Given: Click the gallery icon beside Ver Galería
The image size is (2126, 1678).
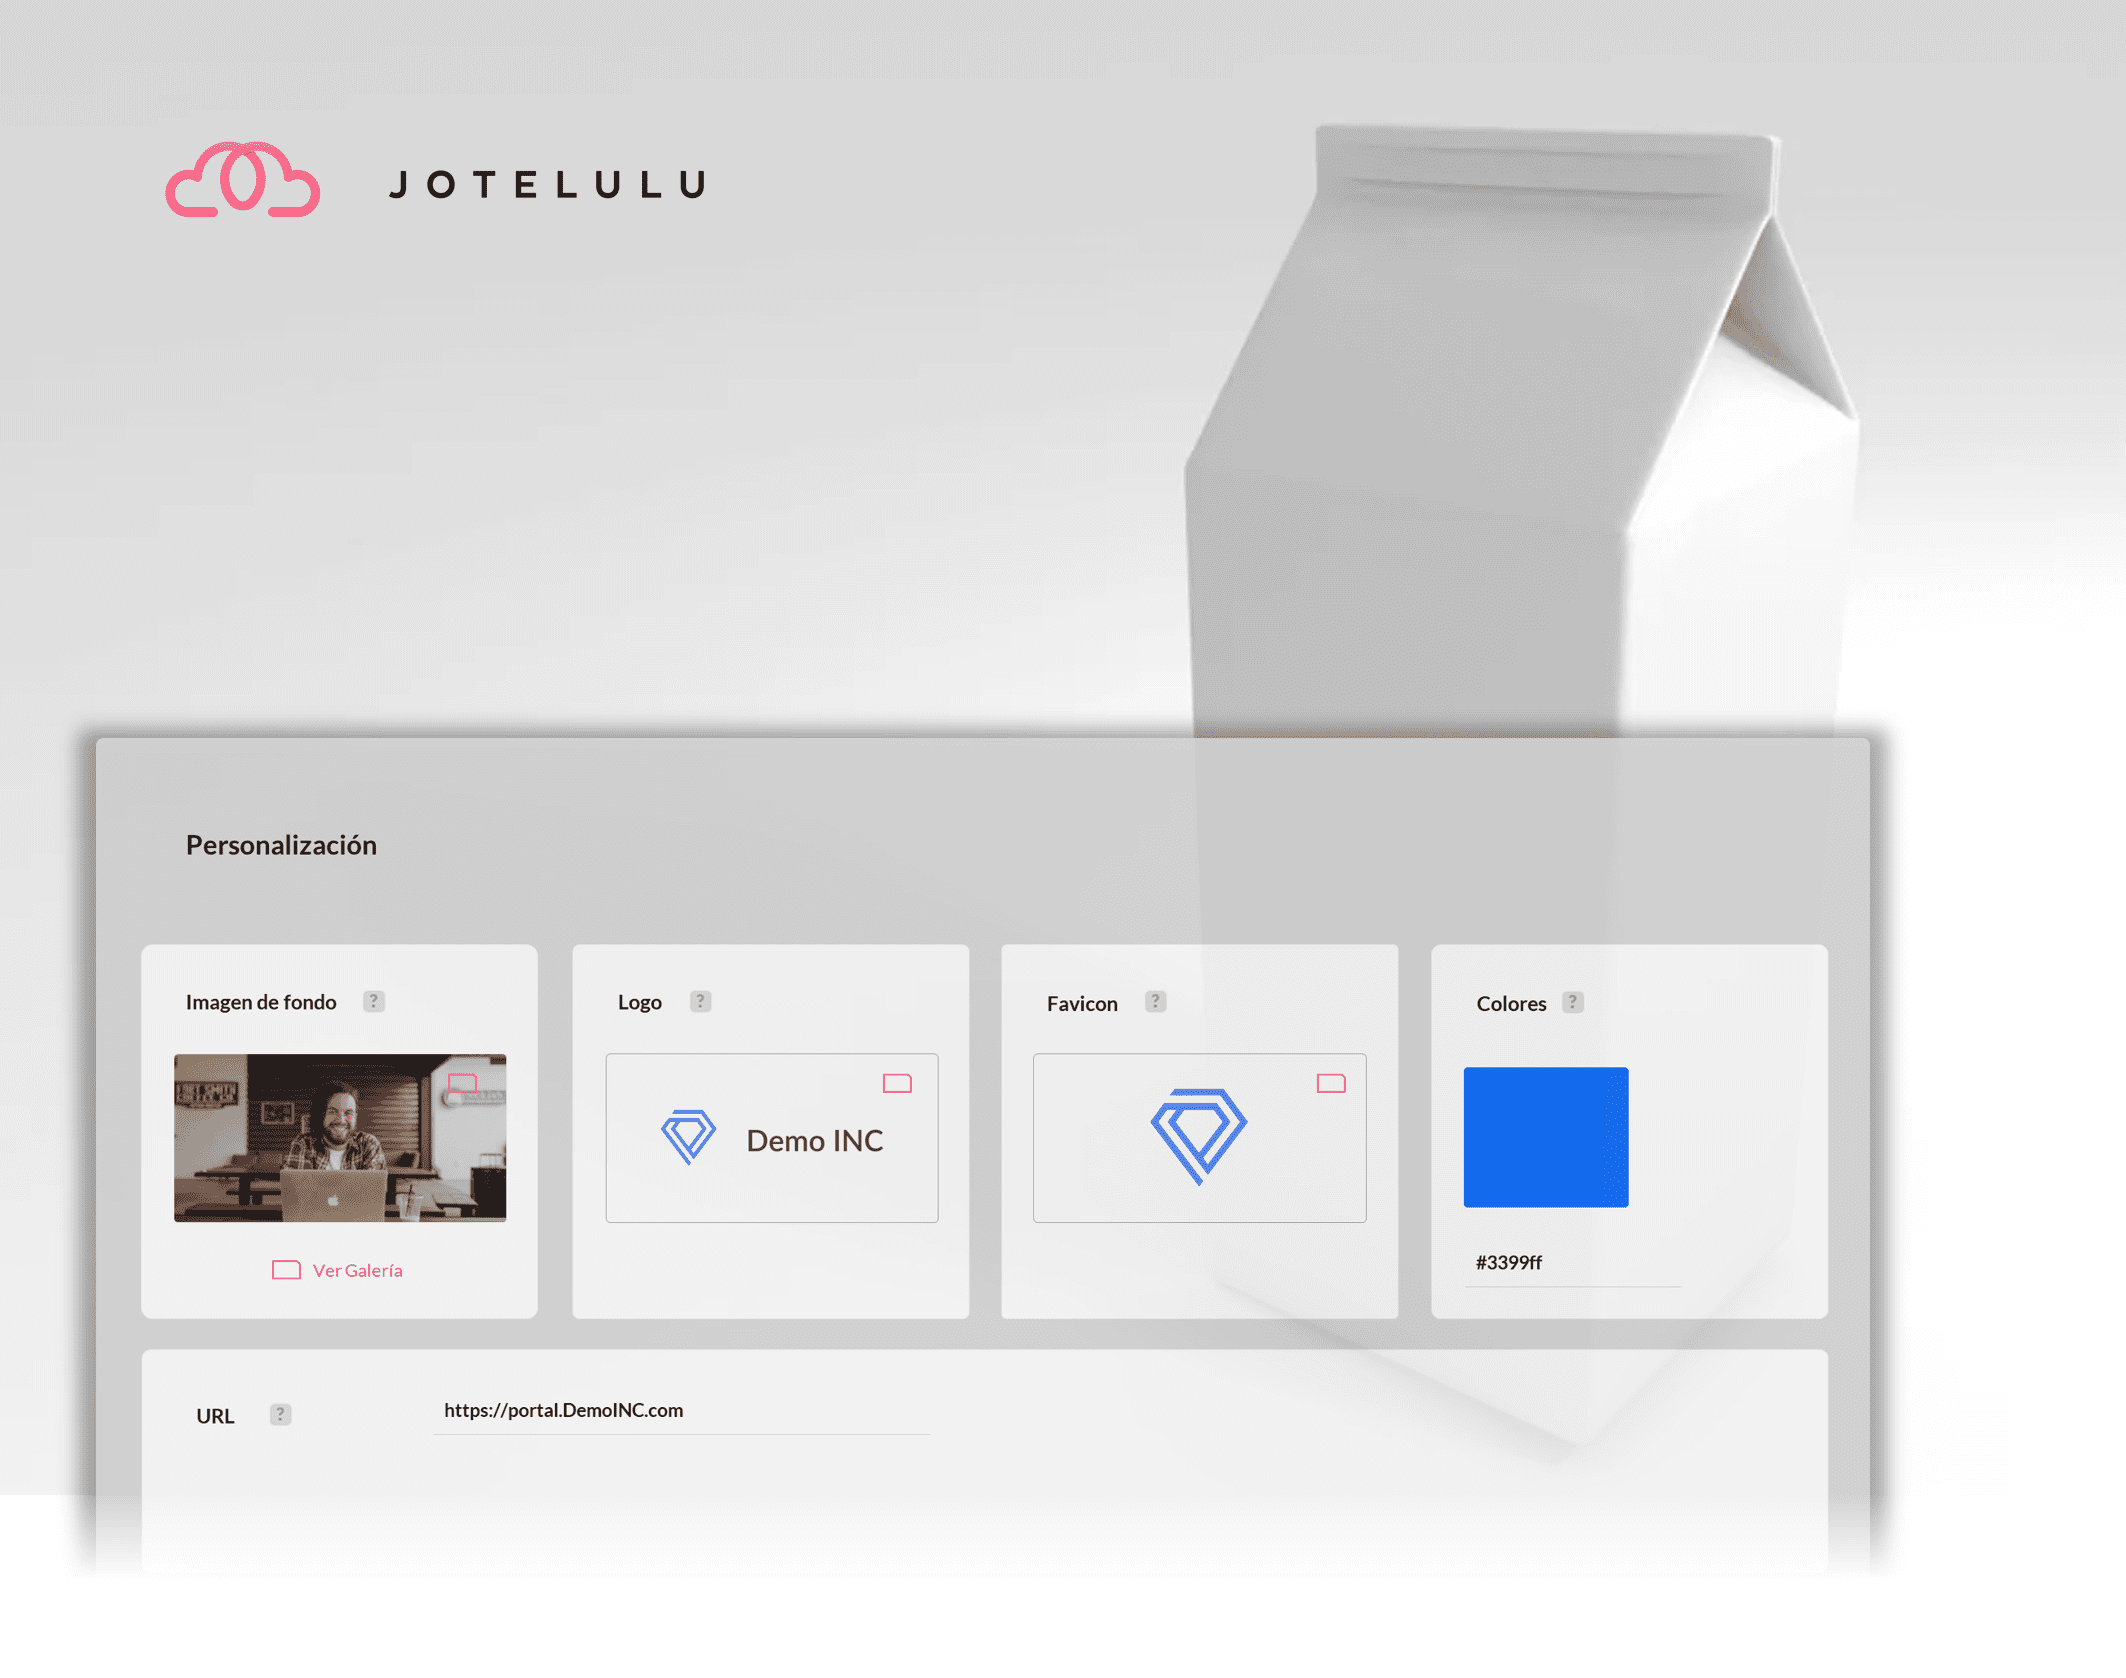Looking at the screenshot, I should click(286, 1270).
